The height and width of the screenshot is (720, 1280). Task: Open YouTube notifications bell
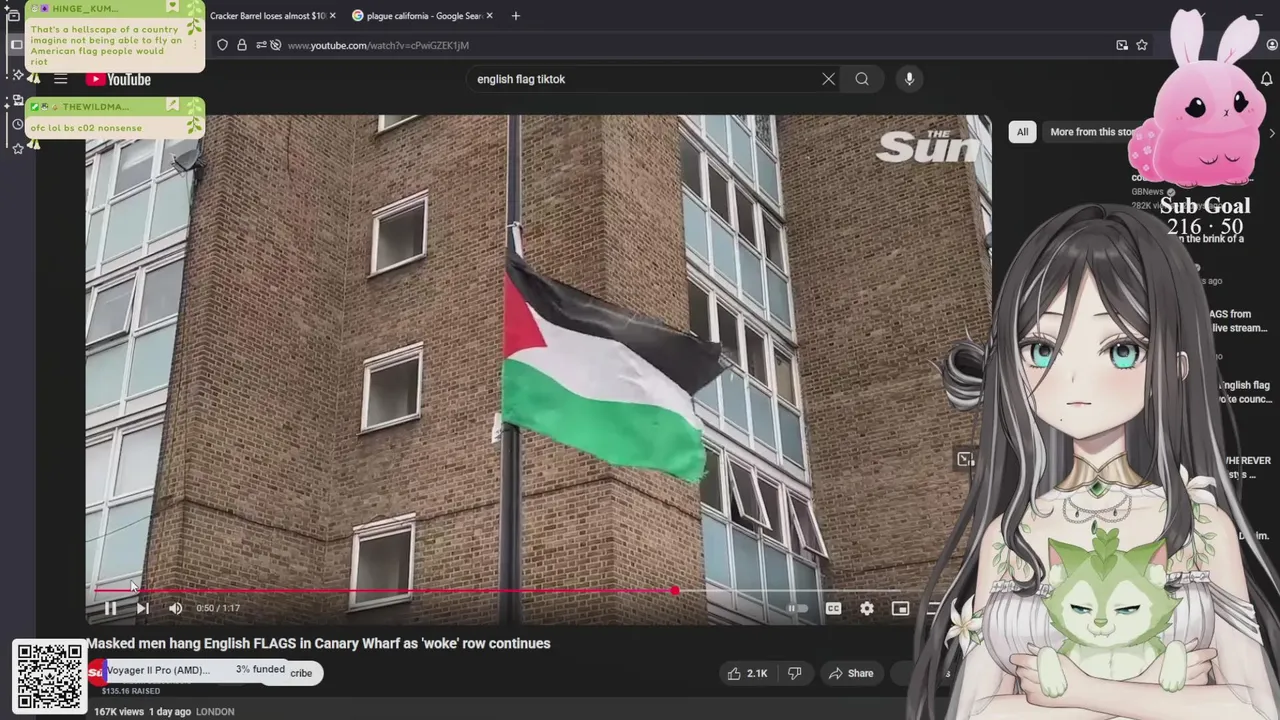(x=1266, y=79)
